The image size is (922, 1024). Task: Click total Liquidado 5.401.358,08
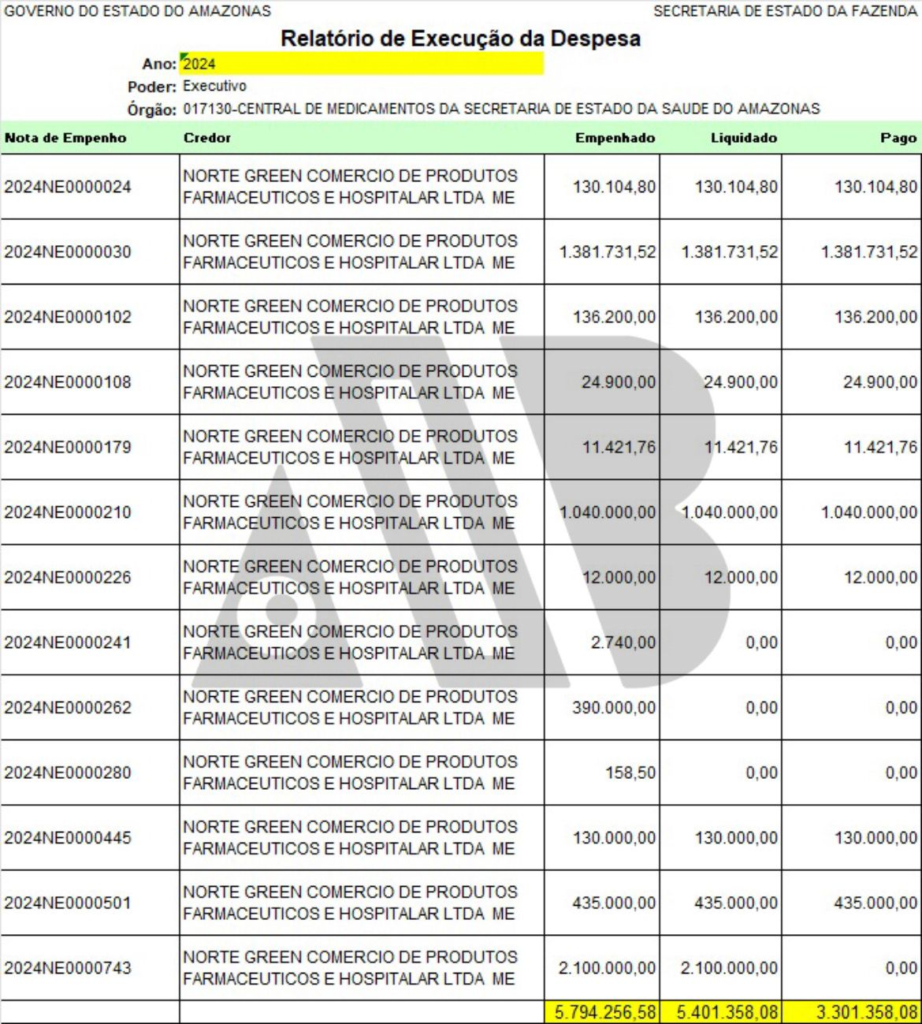(727, 1012)
